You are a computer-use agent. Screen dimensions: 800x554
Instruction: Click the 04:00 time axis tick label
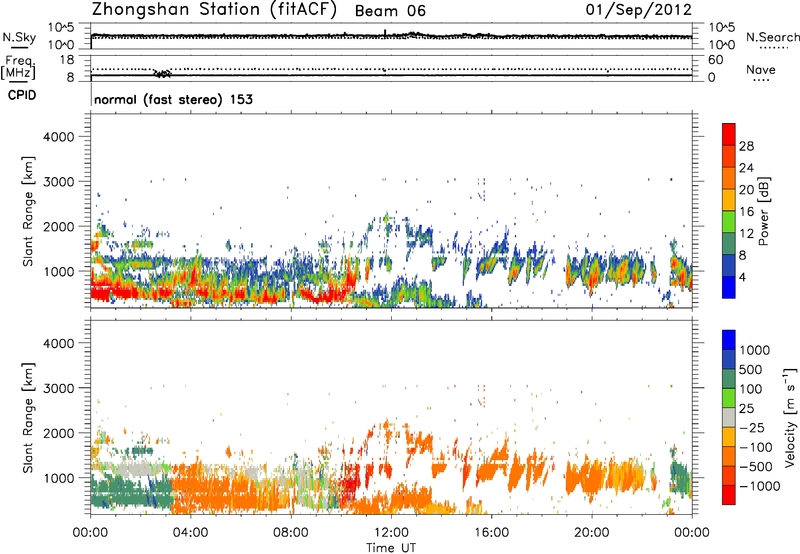pyautogui.click(x=190, y=533)
